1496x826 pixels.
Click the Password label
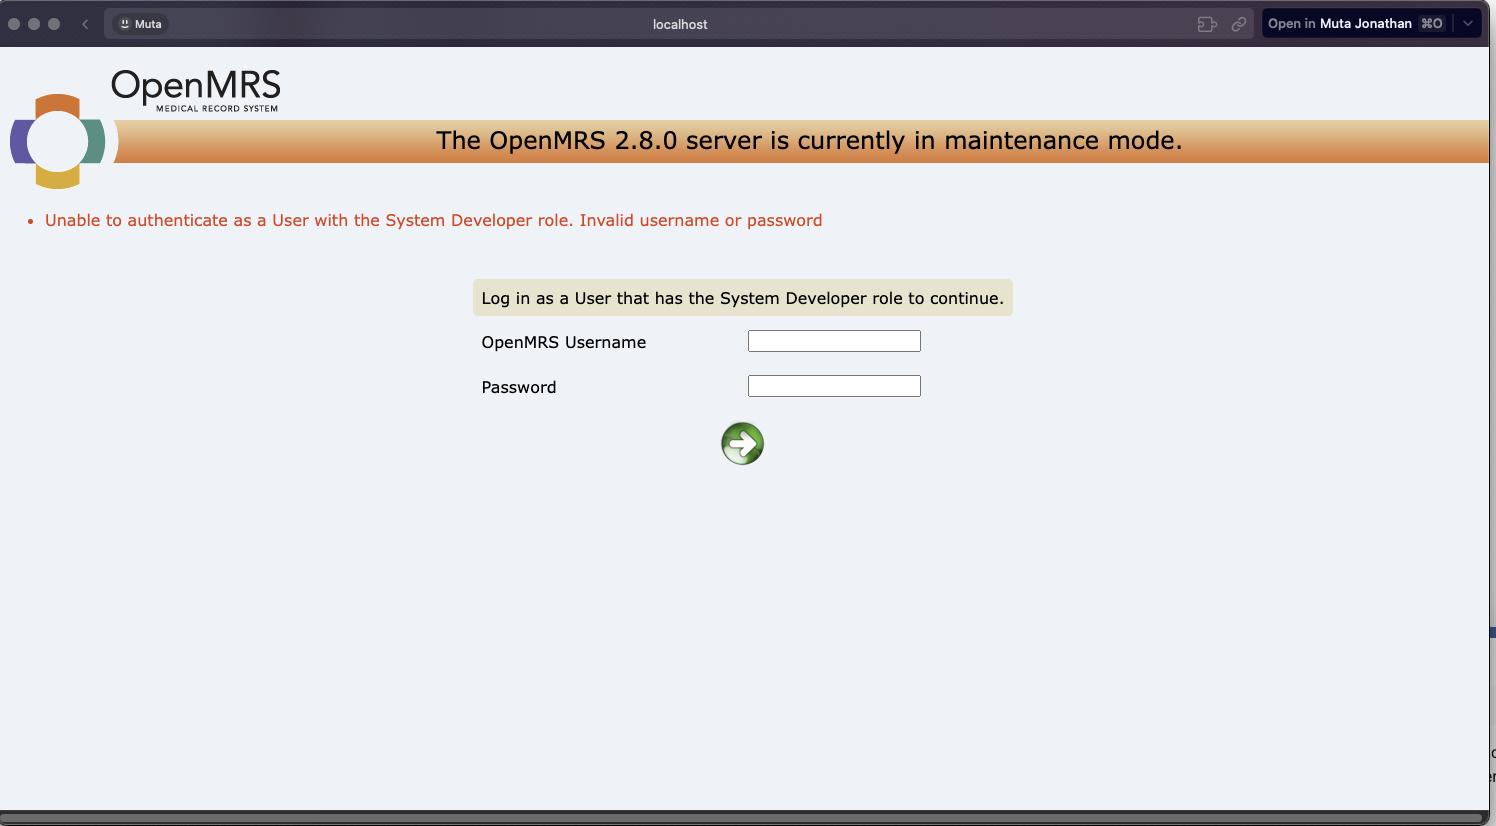click(519, 387)
